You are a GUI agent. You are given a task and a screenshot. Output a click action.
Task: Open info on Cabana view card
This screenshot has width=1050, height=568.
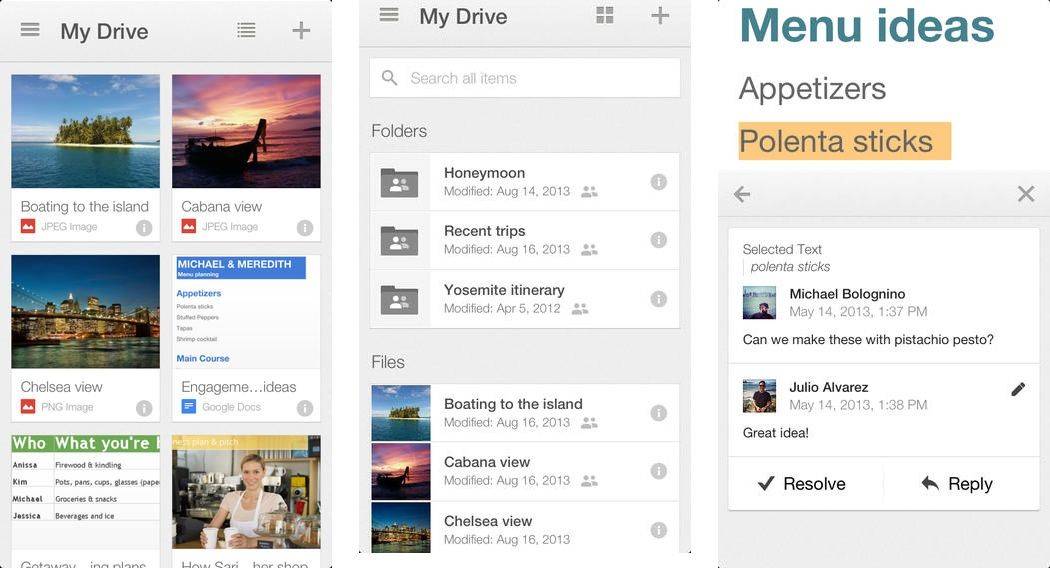[x=305, y=228]
